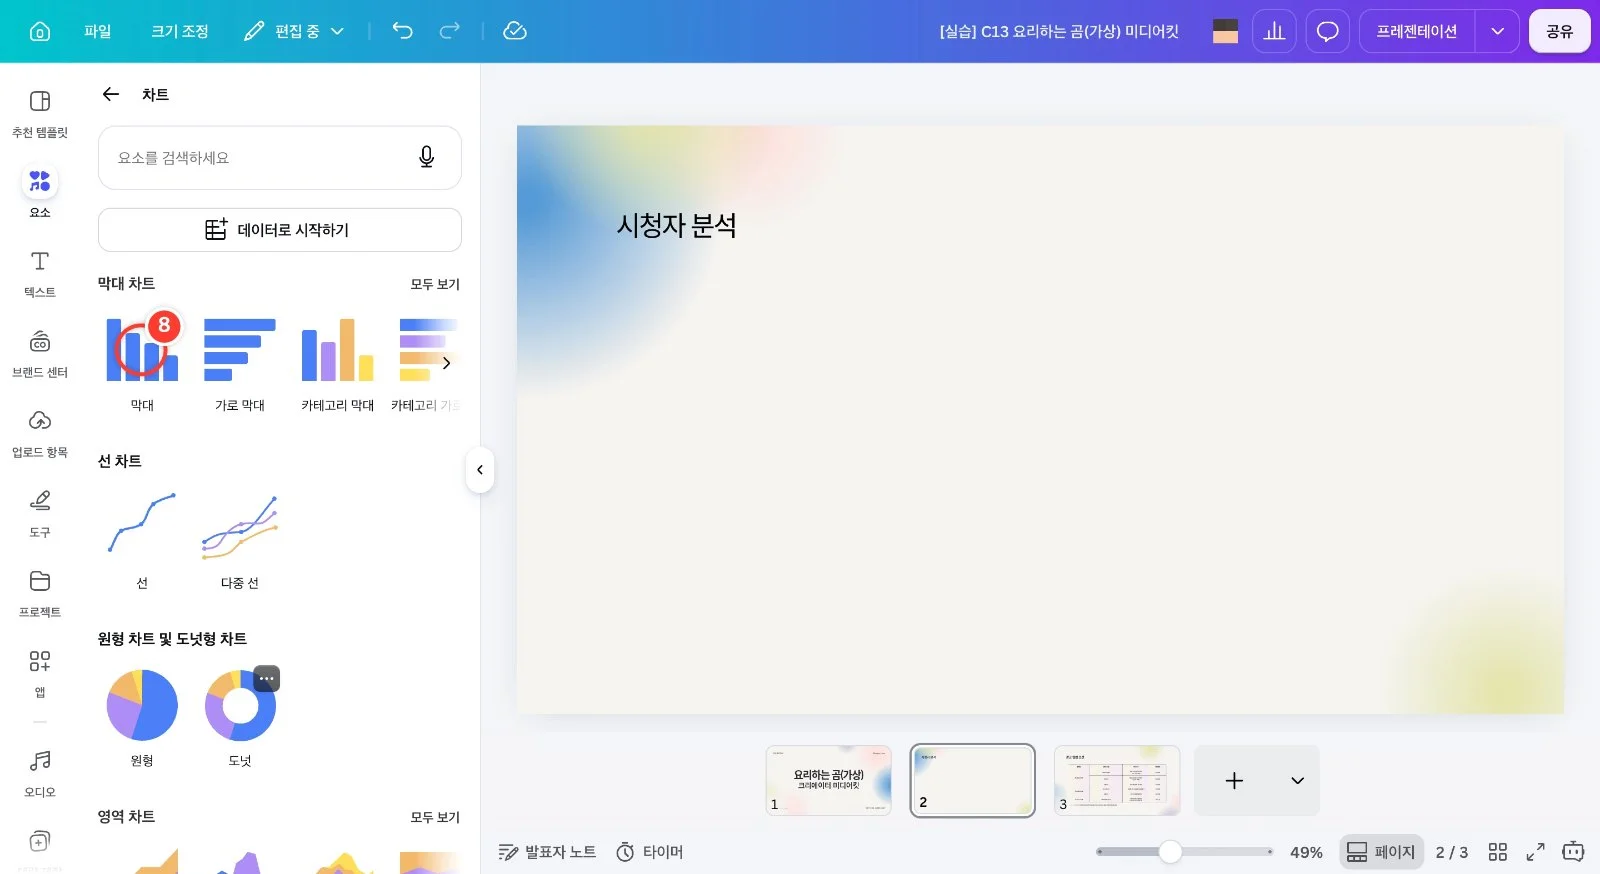1600x874 pixels.
Task: Select the 시청자 분석 heading text
Action: pos(677,226)
